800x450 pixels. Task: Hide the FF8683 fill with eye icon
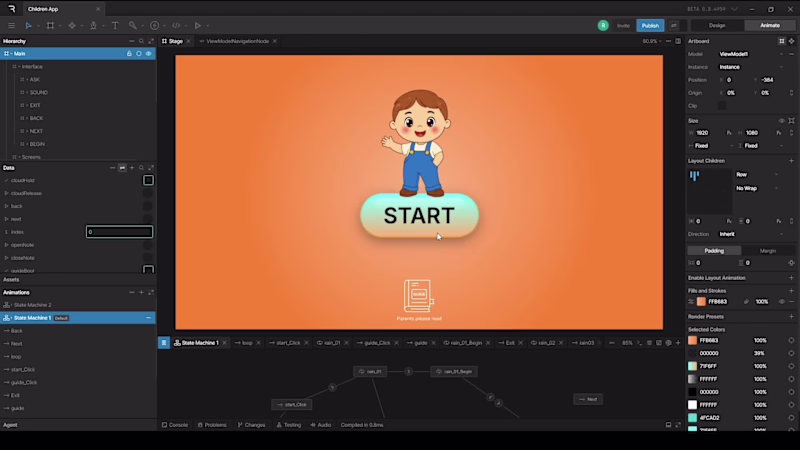pos(782,302)
